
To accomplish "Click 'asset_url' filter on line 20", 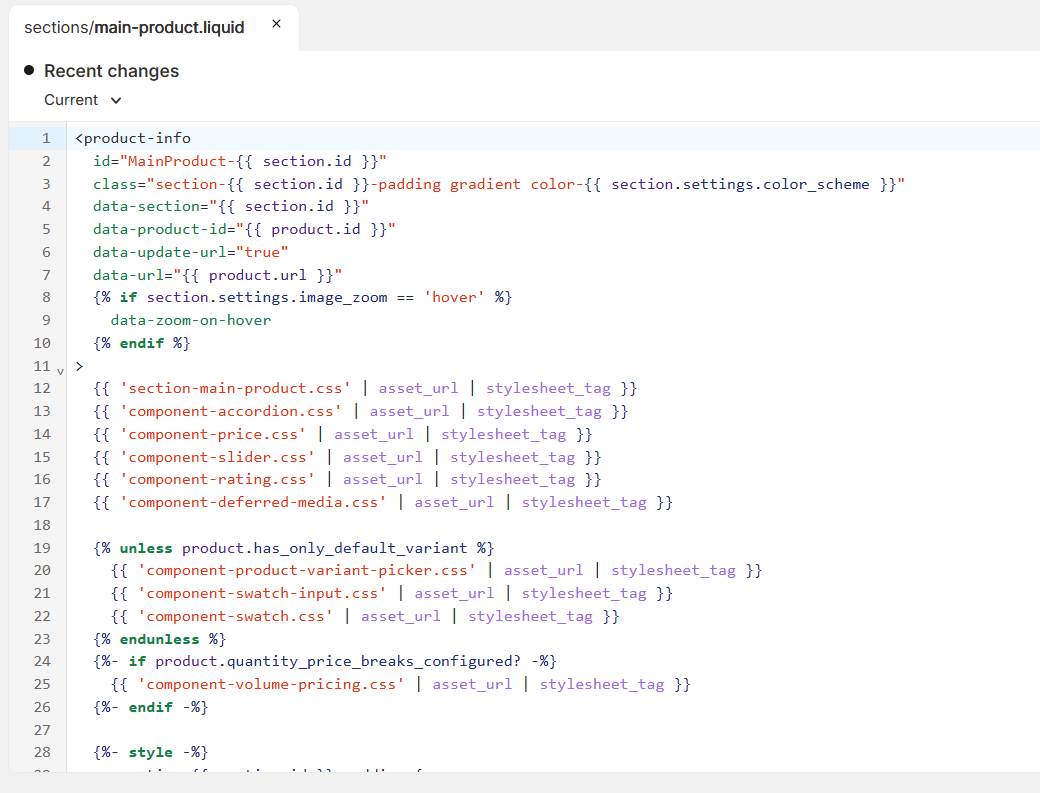I will pyautogui.click(x=543, y=570).
